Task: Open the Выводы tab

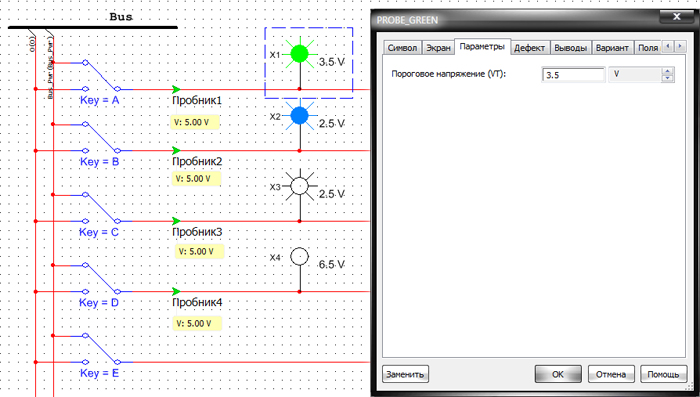Action: [571, 48]
